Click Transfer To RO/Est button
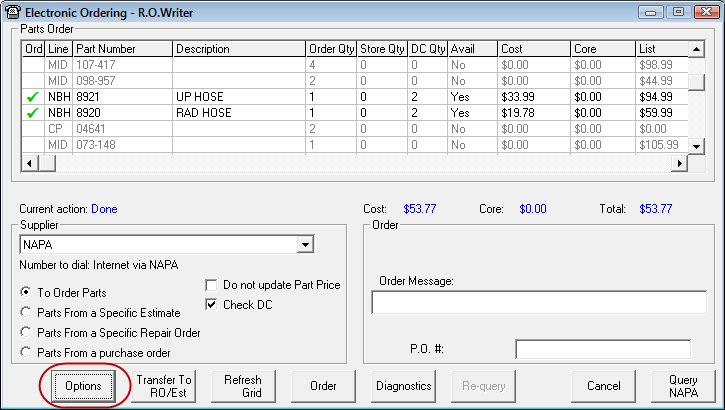The height and width of the screenshot is (410, 725). tap(164, 386)
